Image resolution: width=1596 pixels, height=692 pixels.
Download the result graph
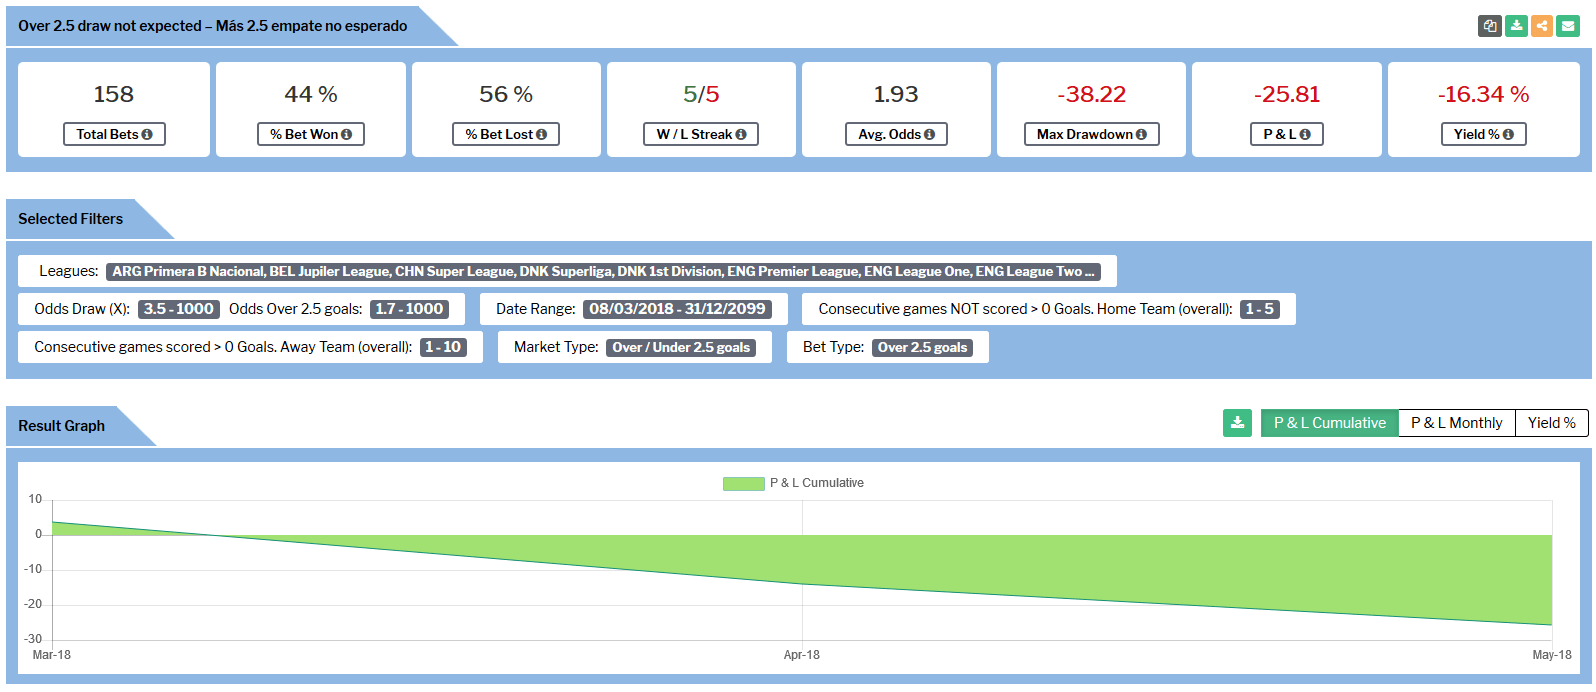tap(1237, 423)
